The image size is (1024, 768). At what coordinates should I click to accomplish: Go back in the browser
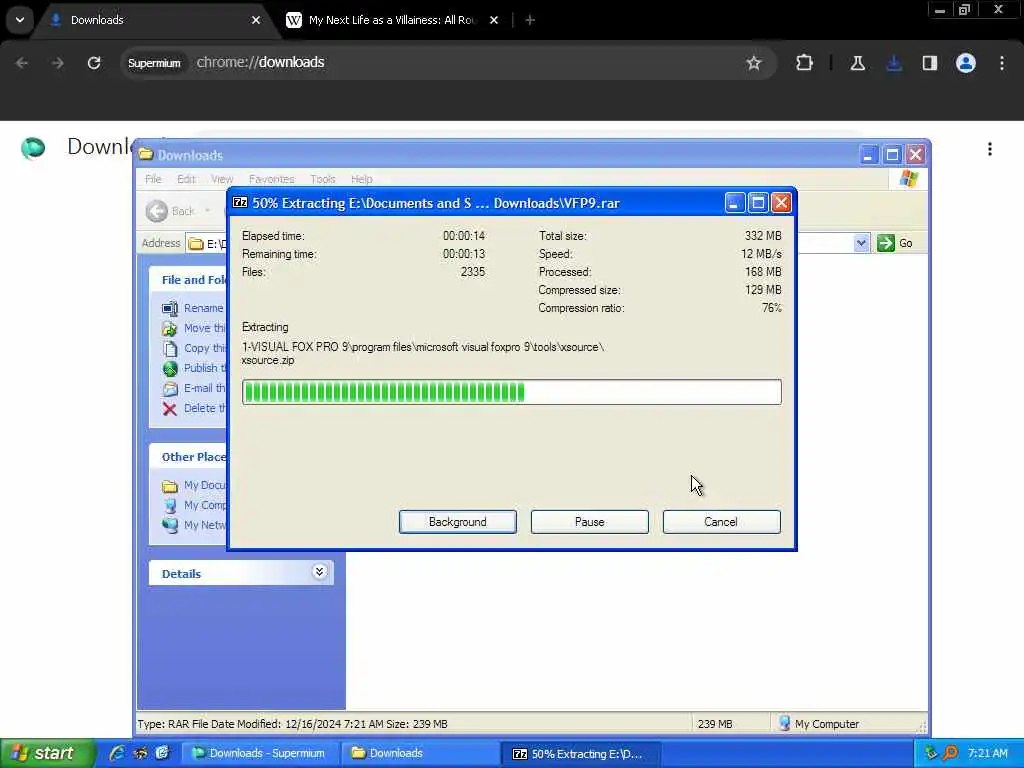coord(22,63)
